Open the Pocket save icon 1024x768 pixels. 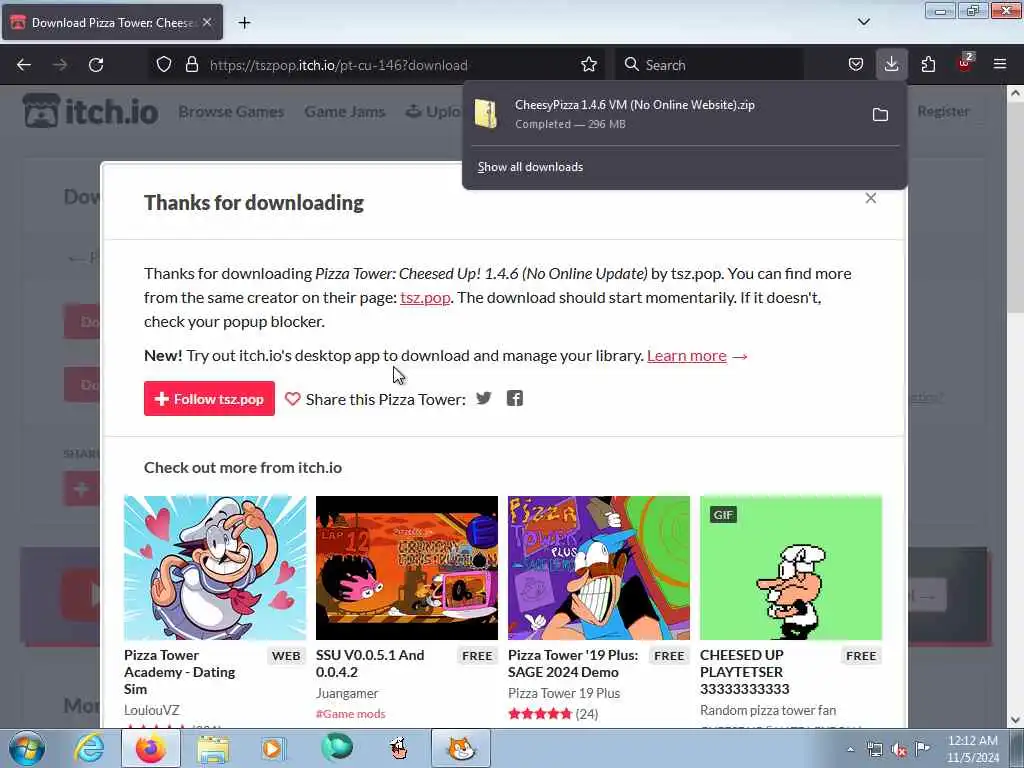pos(856,65)
